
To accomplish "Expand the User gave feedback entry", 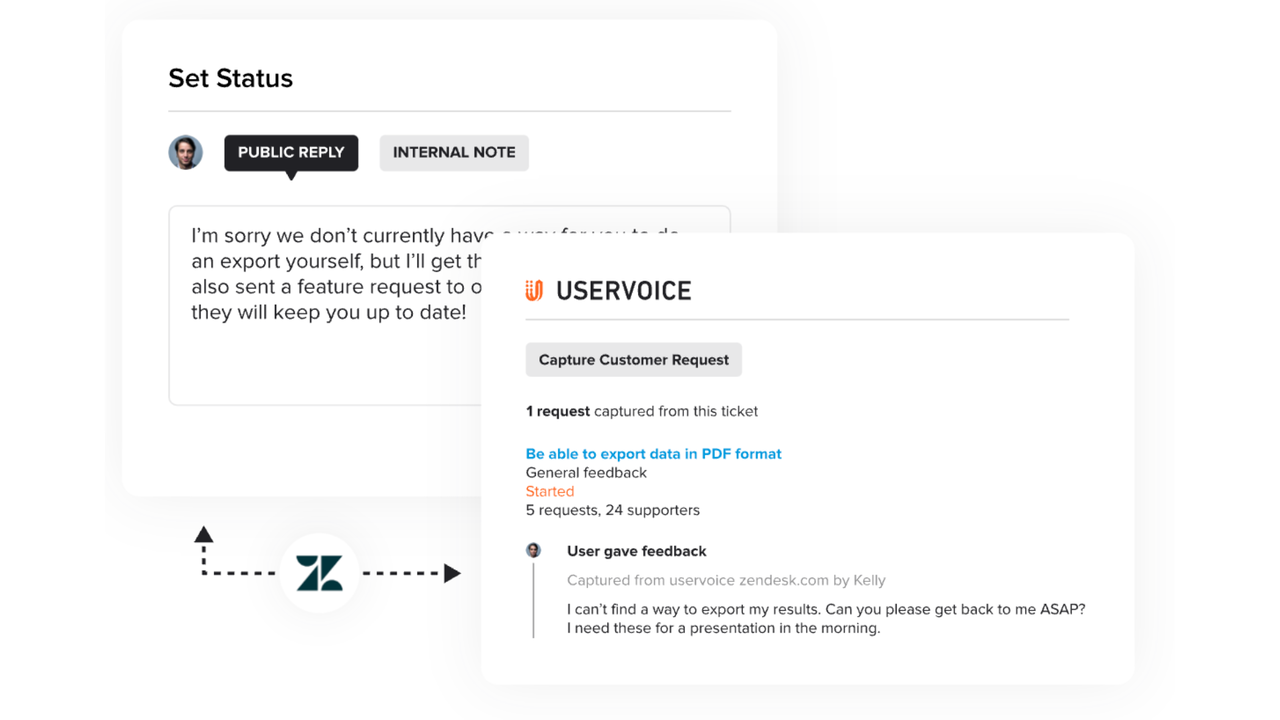I will tap(637, 551).
